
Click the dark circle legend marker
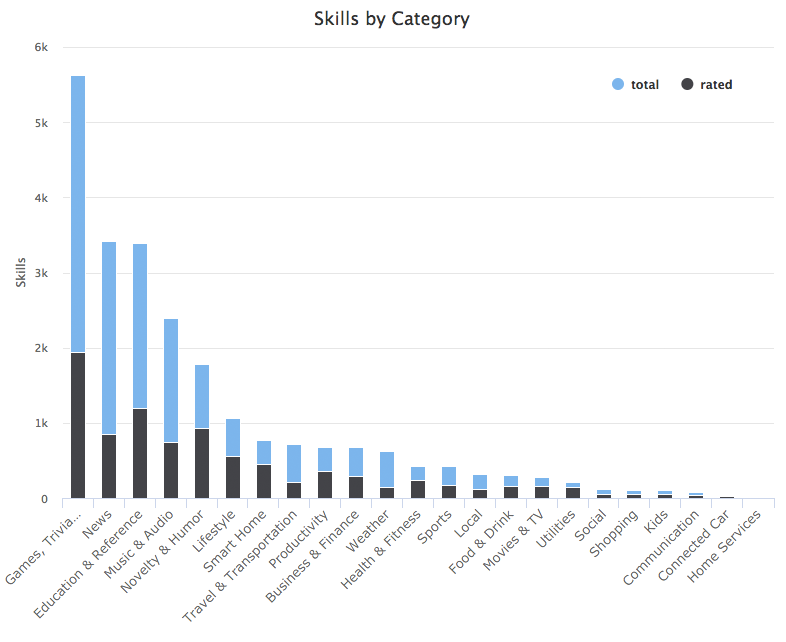687,85
